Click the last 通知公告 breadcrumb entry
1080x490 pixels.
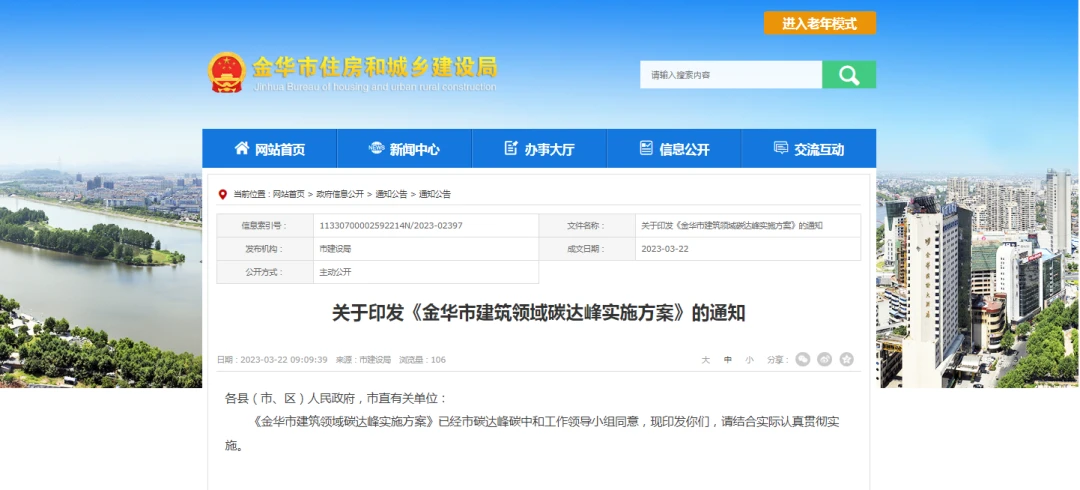tap(434, 194)
